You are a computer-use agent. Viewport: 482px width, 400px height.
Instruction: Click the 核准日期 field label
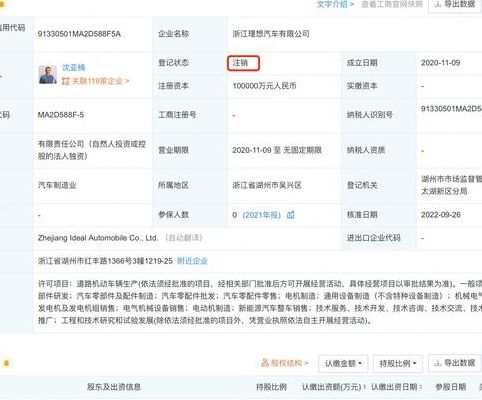[x=362, y=215]
